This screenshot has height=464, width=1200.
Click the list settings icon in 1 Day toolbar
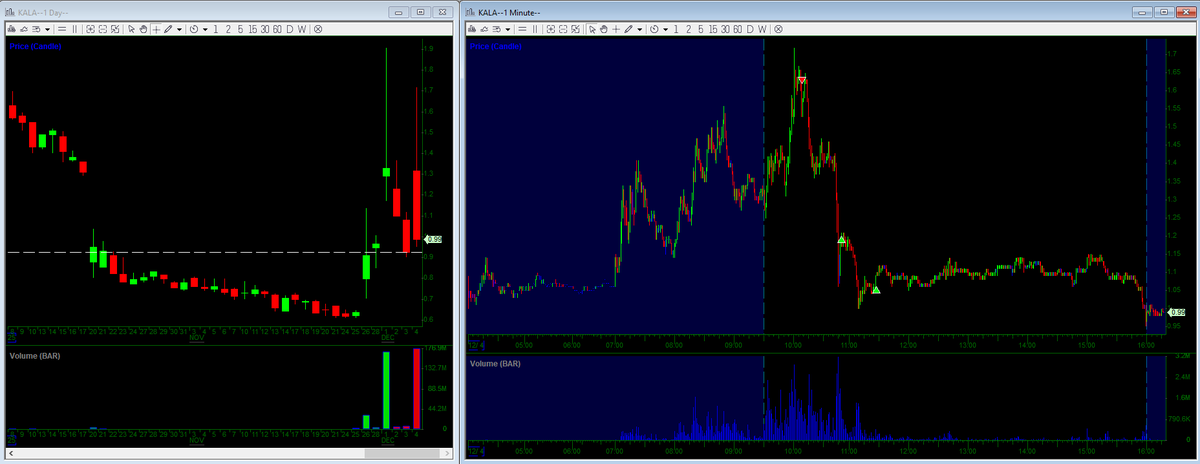36,29
